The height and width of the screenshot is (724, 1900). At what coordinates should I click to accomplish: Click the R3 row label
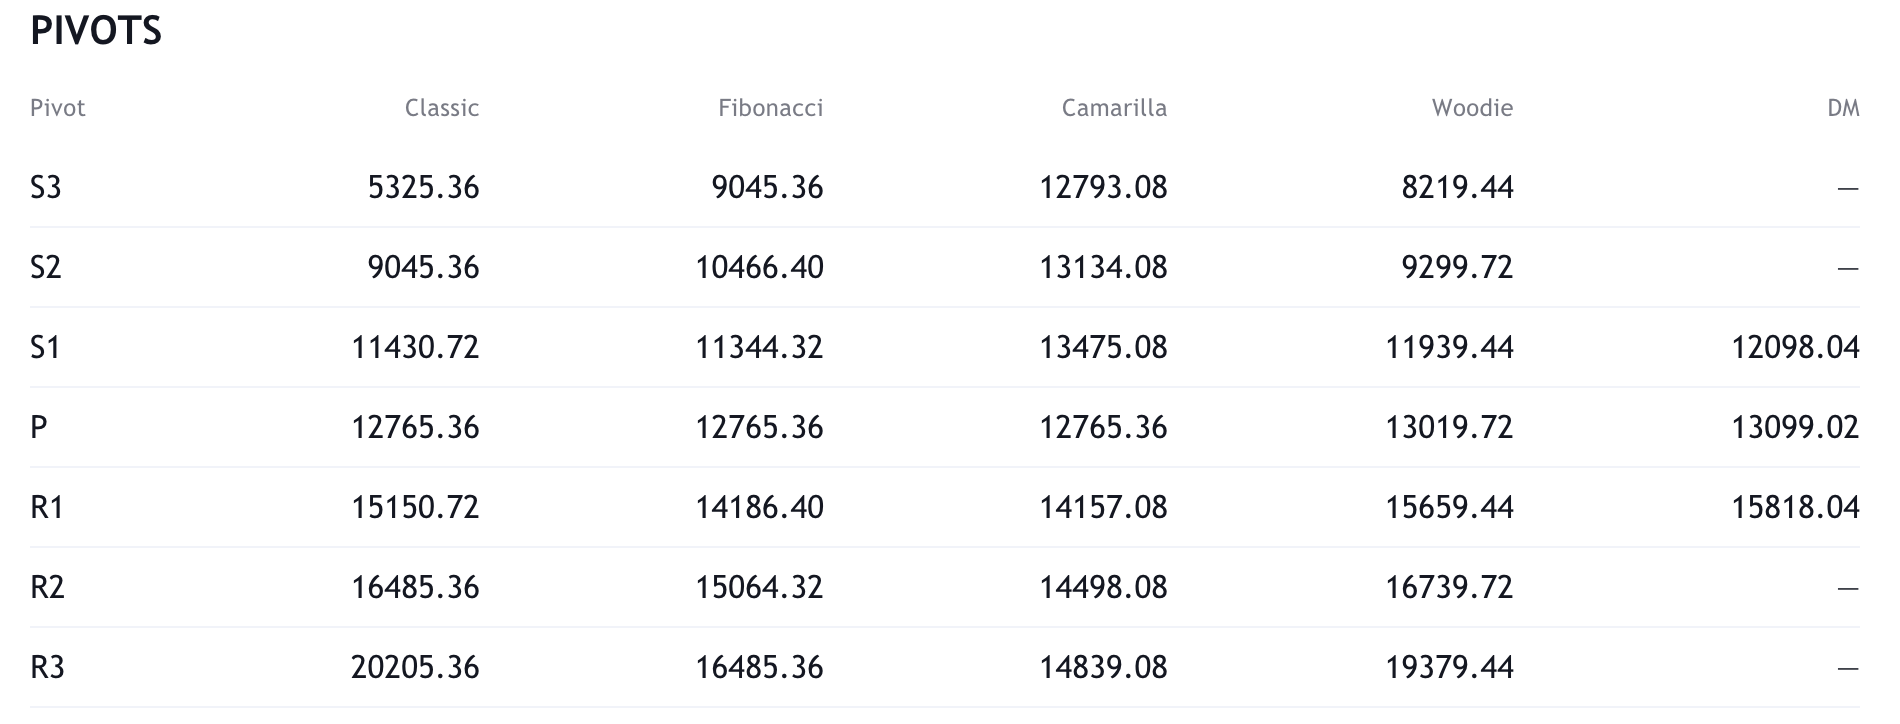[x=47, y=667]
